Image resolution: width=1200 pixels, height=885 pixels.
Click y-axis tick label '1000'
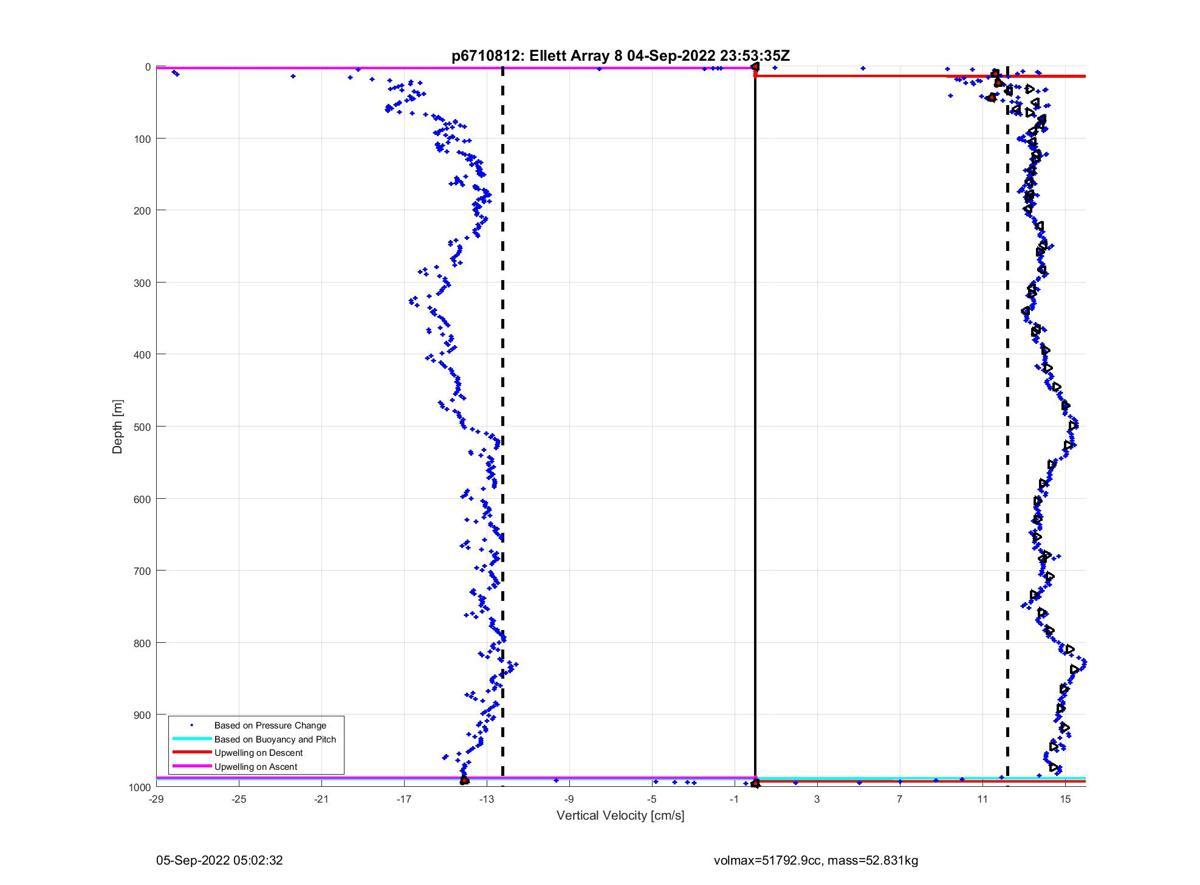click(139, 787)
